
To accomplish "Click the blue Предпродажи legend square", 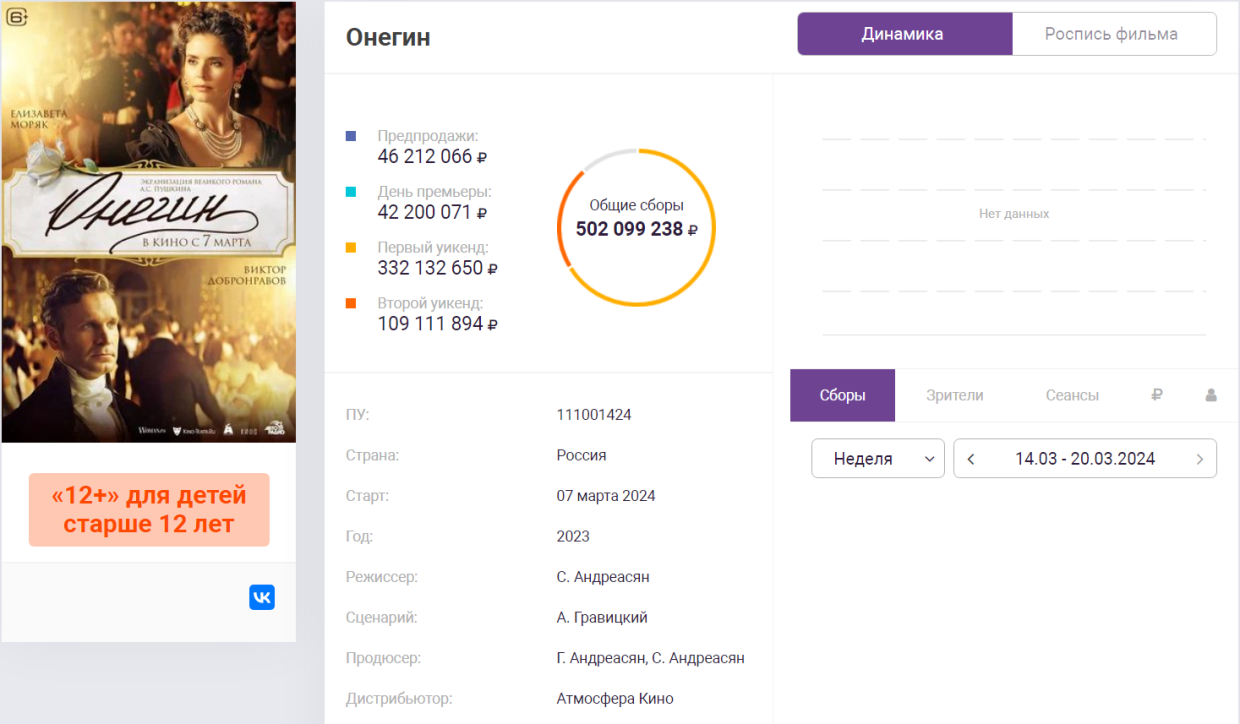I will pos(351,135).
